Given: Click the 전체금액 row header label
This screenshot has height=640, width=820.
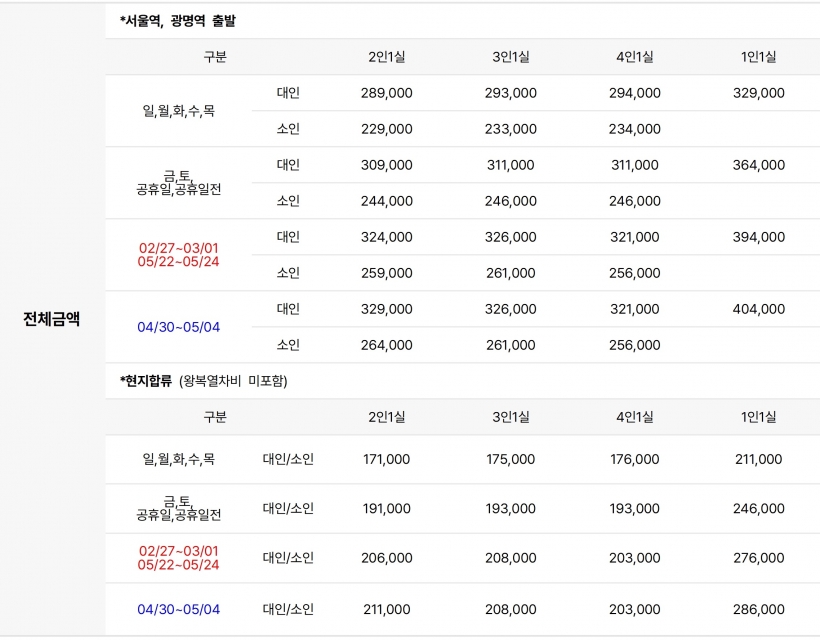Looking at the screenshot, I should pyautogui.click(x=52, y=320).
